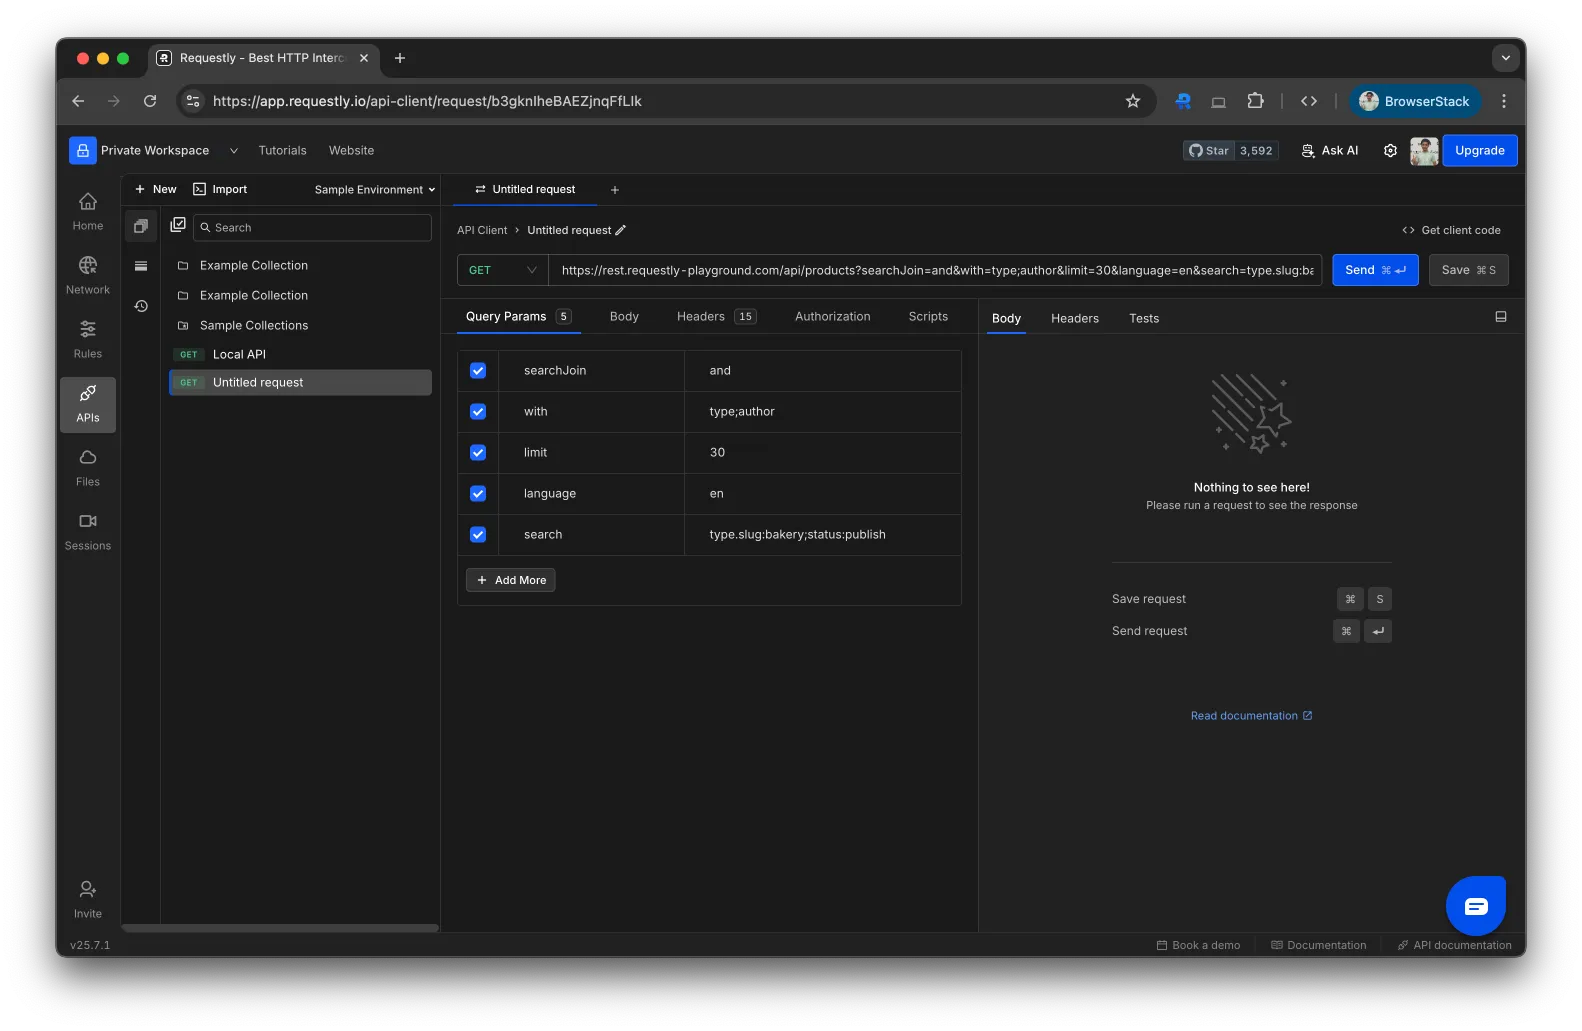The image size is (1582, 1031).
Task: Focus the collections Search field
Action: pyautogui.click(x=312, y=228)
